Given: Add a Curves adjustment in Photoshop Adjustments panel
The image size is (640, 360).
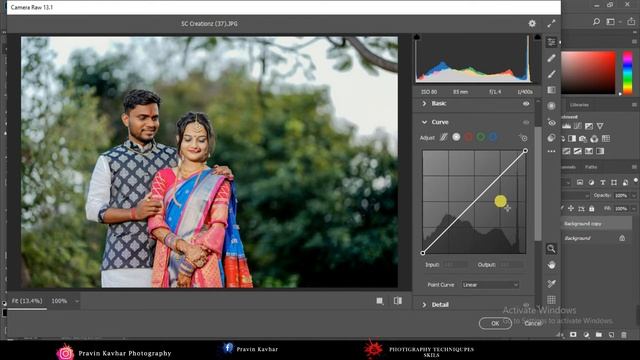Looking at the screenshot, I should 578,126.
